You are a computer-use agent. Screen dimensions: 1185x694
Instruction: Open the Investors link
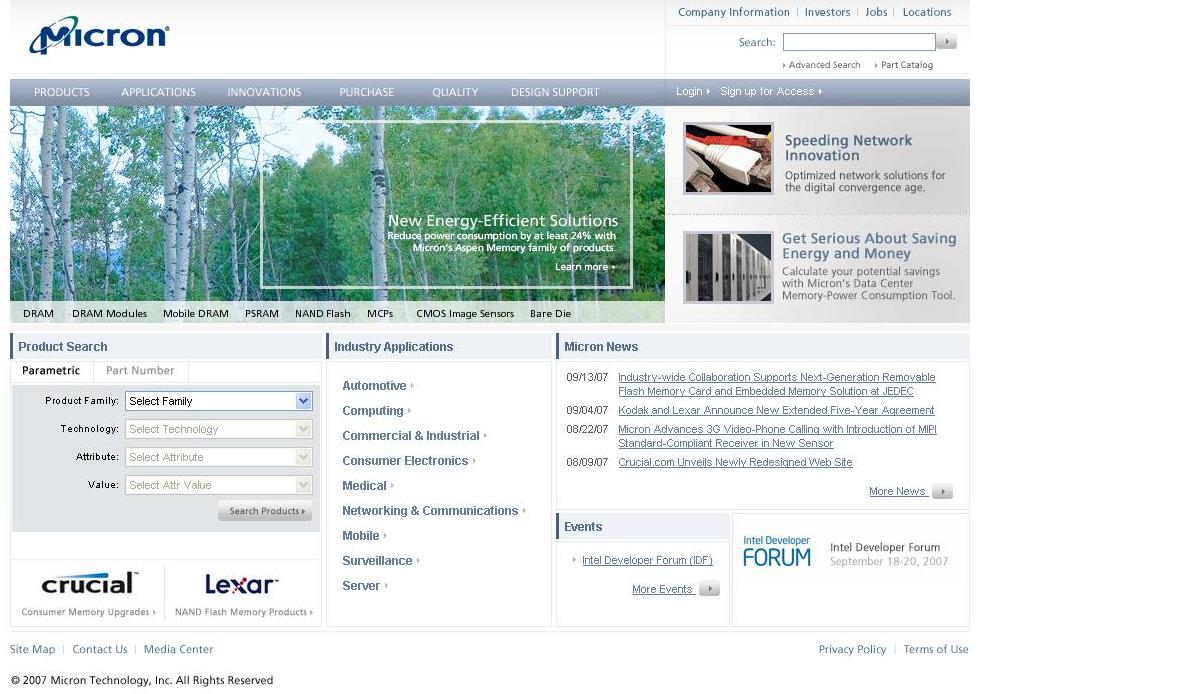[827, 12]
